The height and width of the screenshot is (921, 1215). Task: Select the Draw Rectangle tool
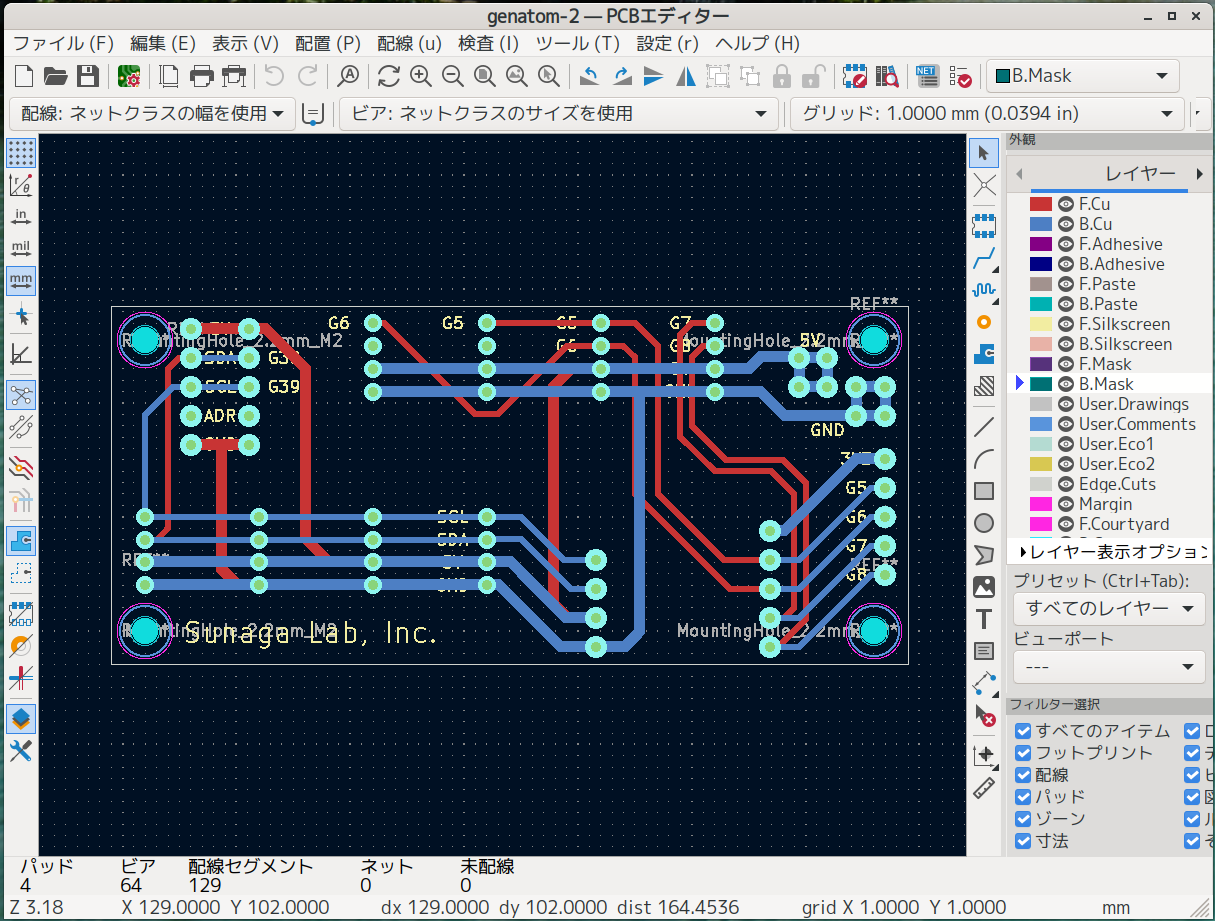click(984, 490)
